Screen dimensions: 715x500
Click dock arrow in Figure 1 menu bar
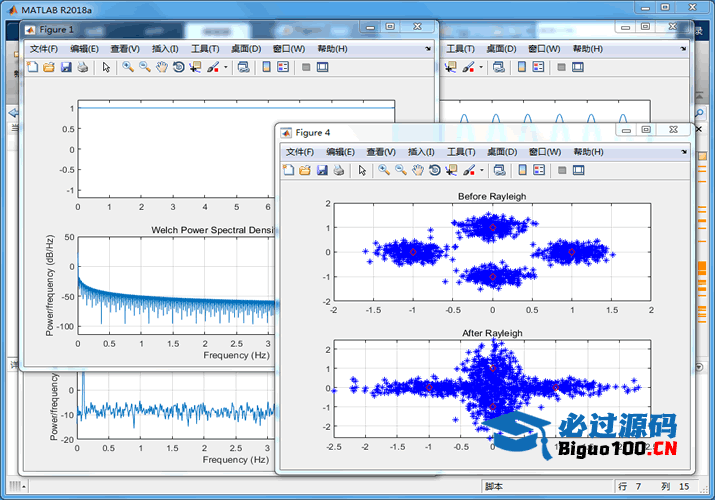point(428,49)
